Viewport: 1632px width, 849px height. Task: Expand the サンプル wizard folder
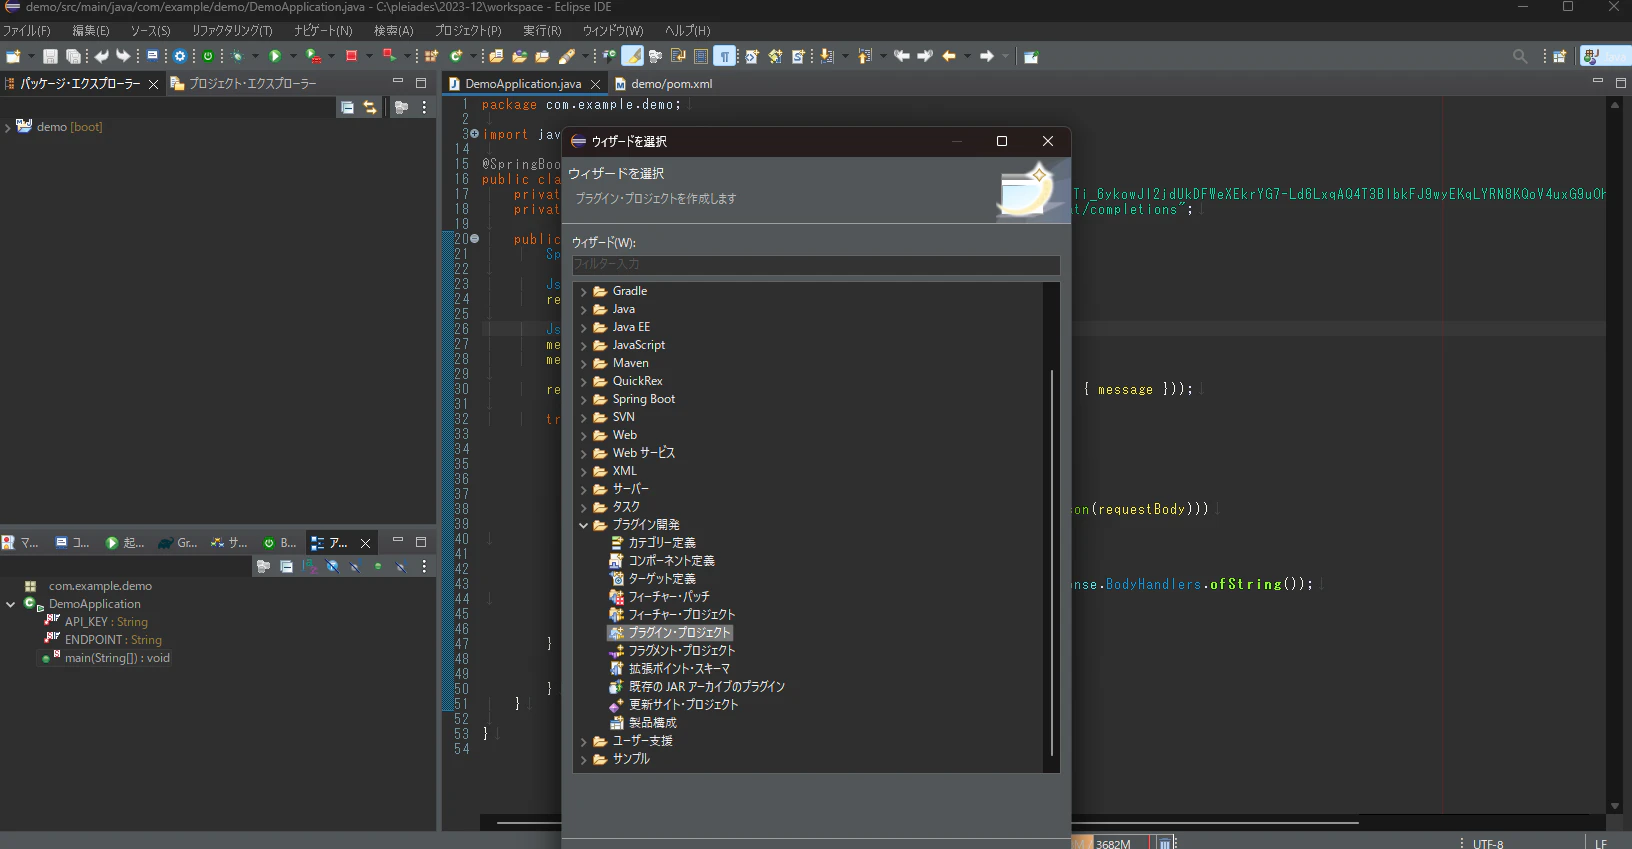584,760
